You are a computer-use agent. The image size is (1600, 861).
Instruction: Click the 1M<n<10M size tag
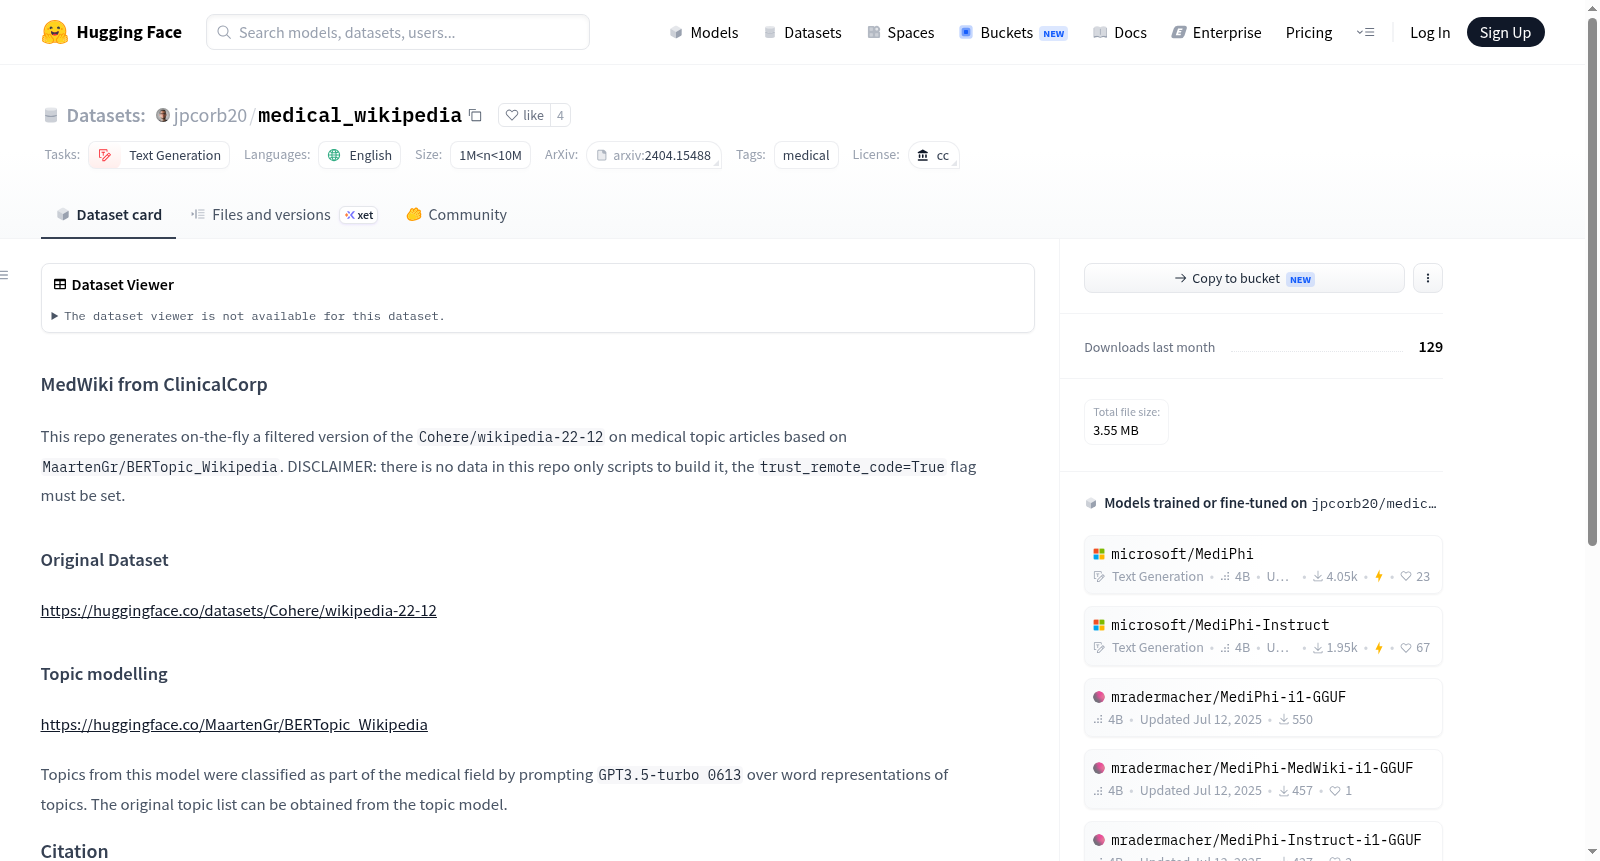click(x=490, y=155)
